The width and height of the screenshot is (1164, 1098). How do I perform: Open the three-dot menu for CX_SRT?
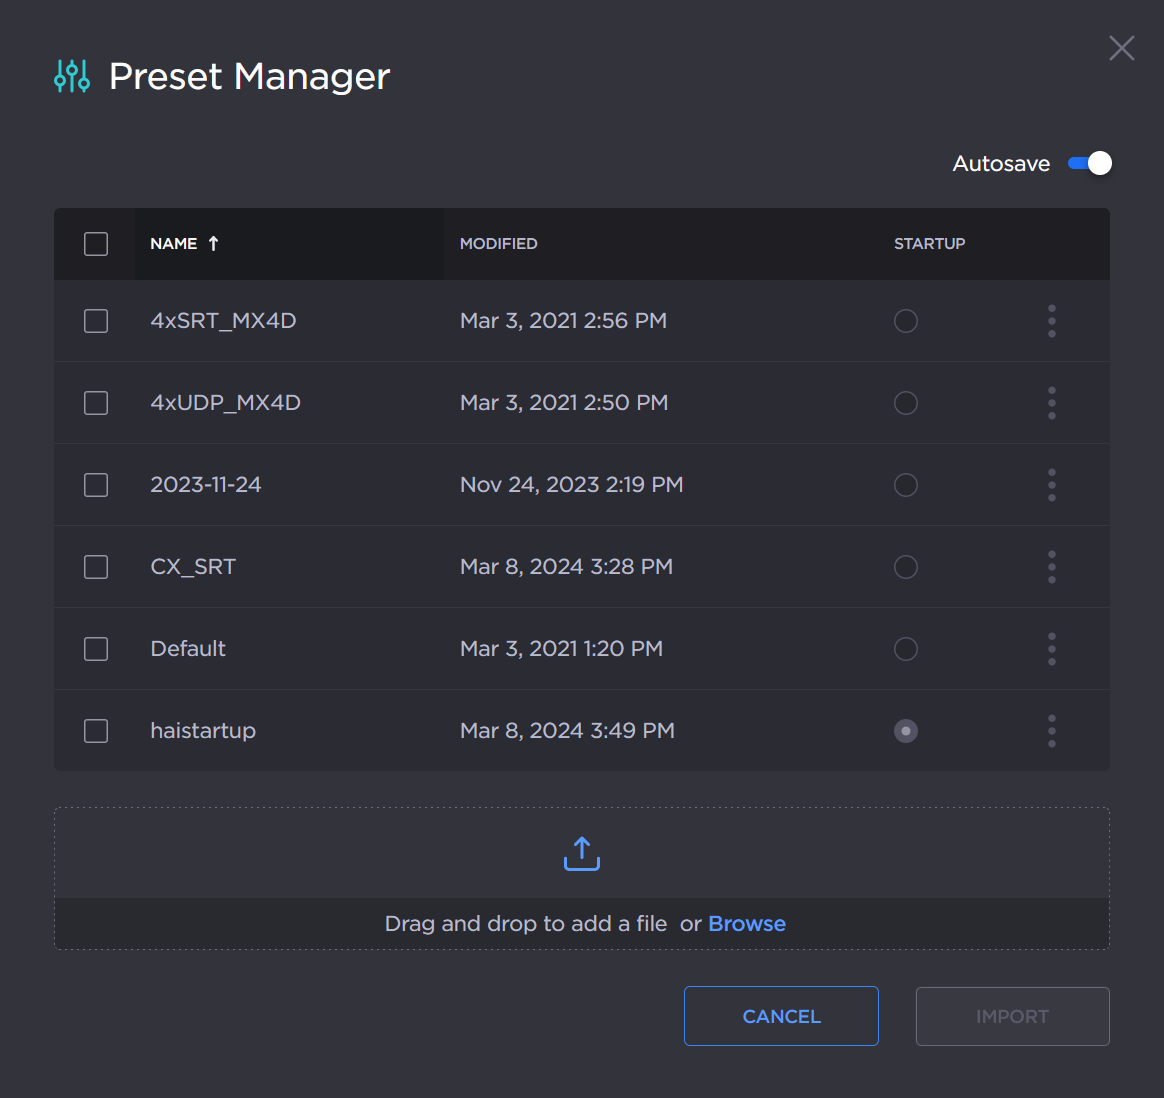(1051, 567)
